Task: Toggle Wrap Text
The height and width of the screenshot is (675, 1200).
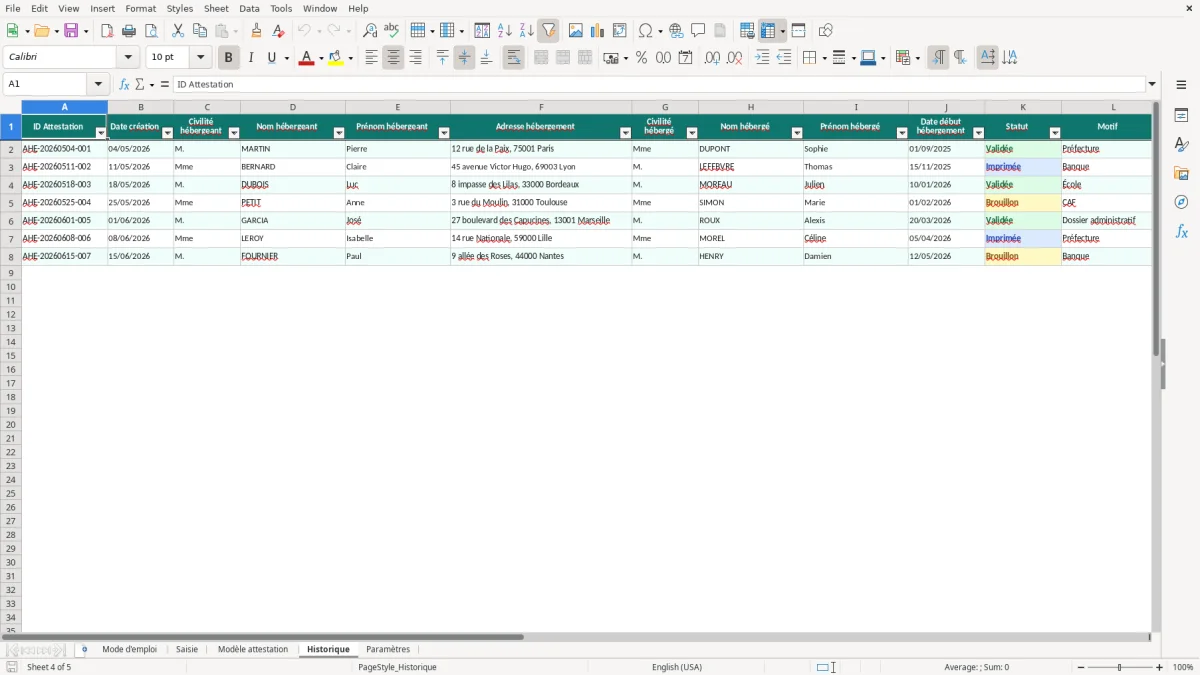Action: coord(513,58)
